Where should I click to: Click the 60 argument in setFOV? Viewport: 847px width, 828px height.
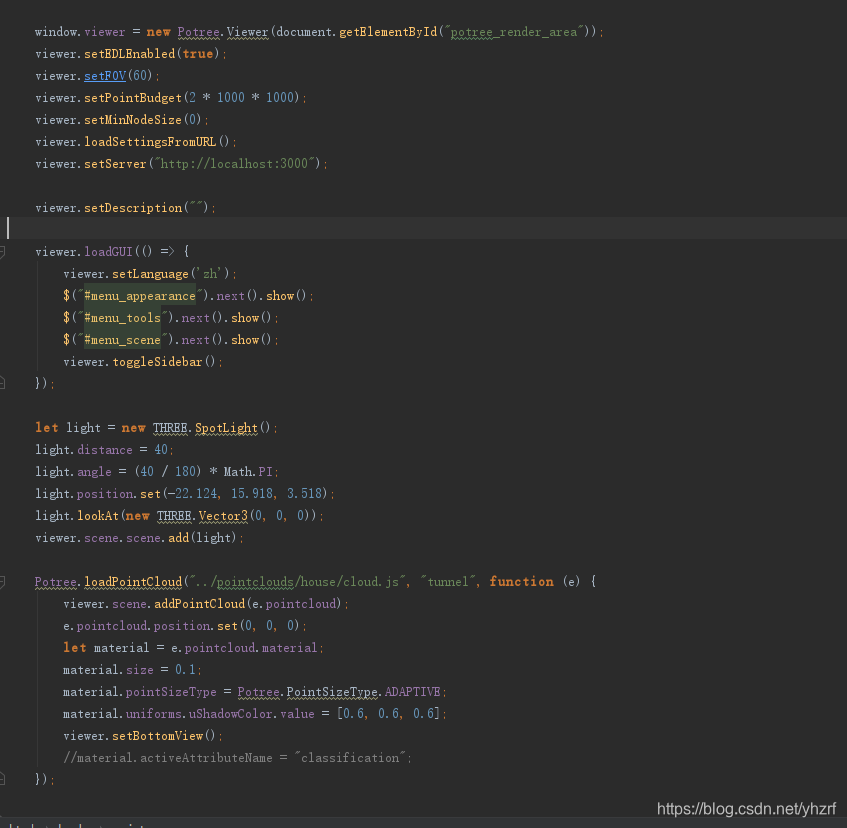[139, 76]
